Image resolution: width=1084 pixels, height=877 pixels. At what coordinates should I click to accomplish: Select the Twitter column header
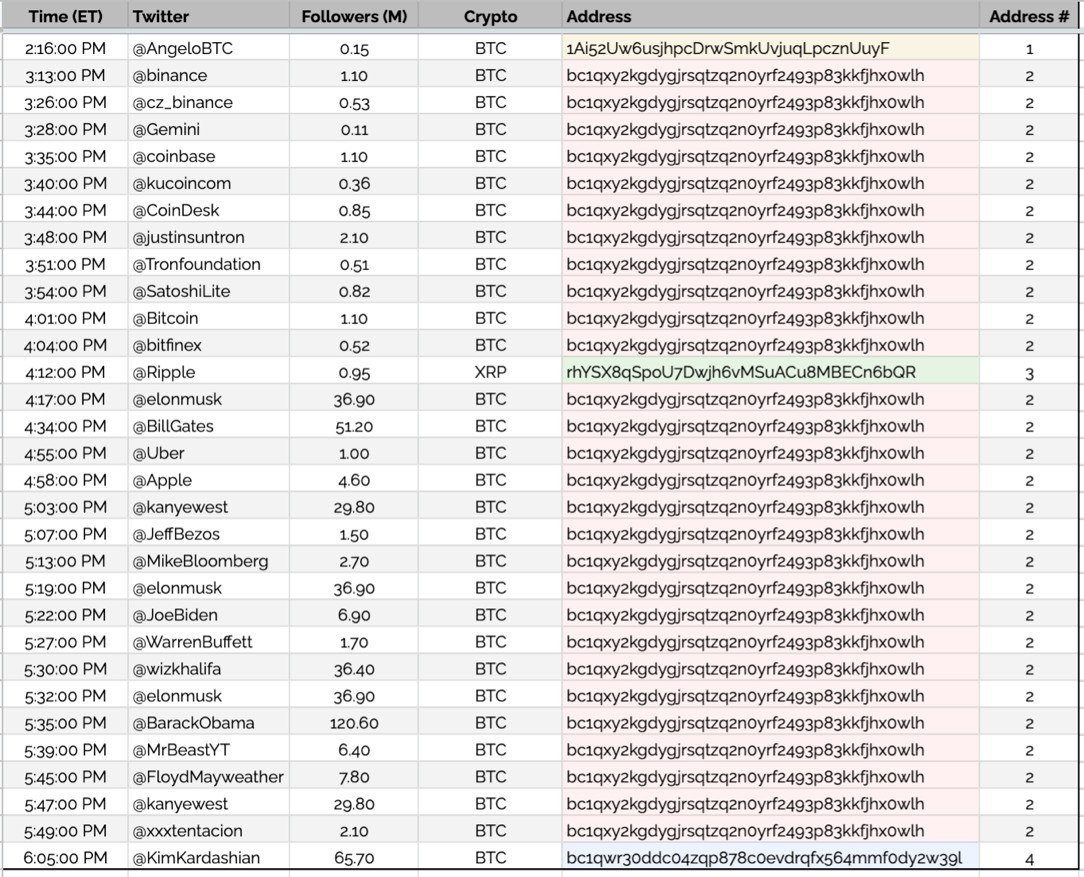coord(208,16)
